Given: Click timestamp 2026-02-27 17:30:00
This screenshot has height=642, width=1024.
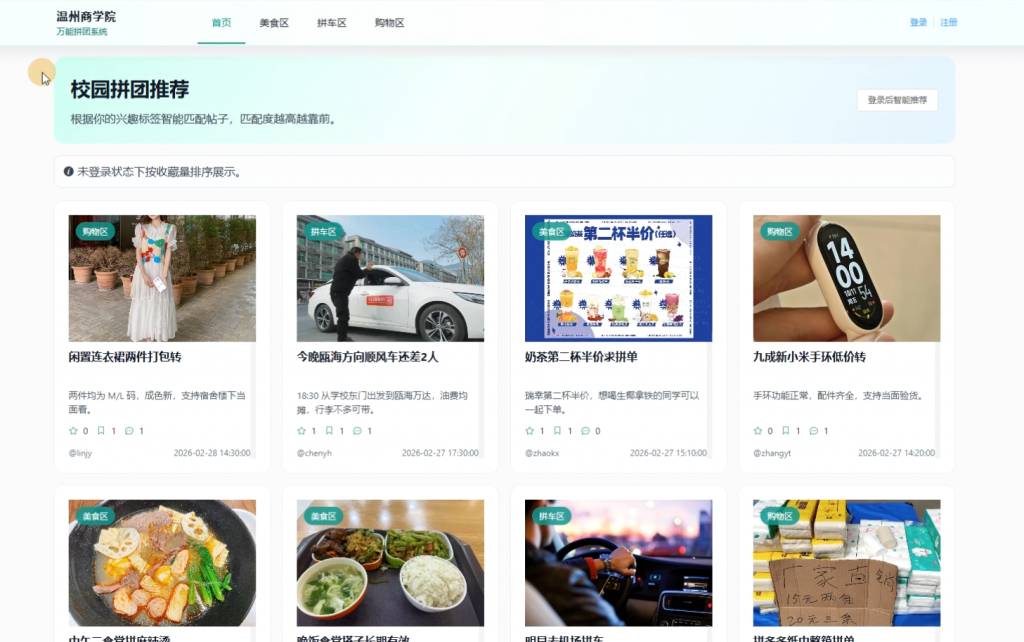Looking at the screenshot, I should 440,453.
